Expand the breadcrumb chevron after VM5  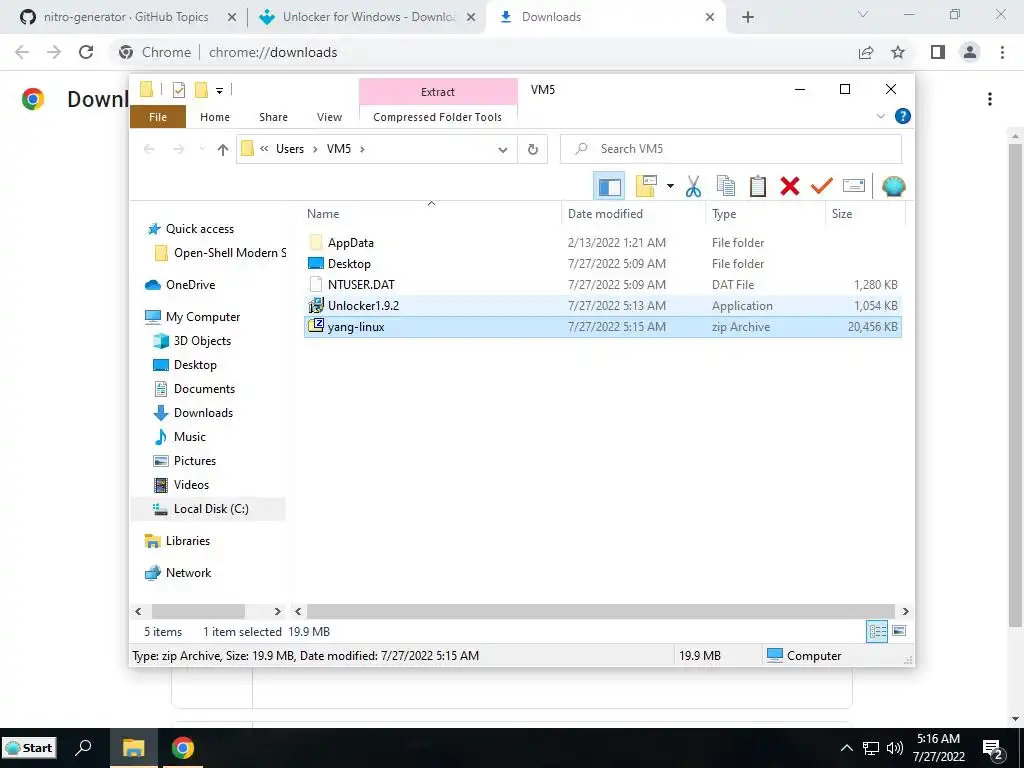362,150
